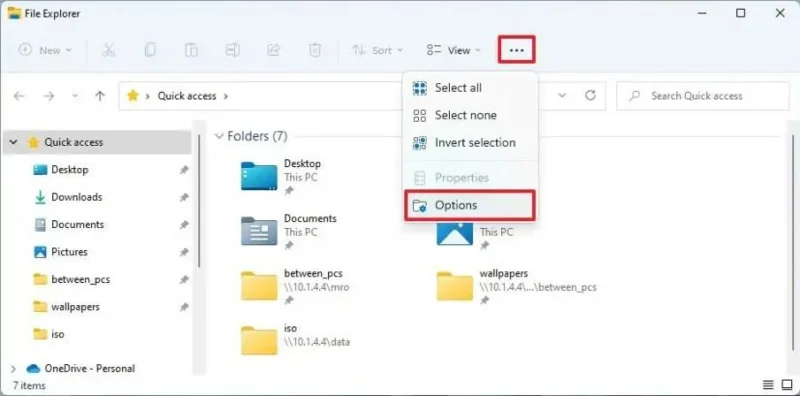Screen dimensions: 800x396
Task: Open the recent locations chevron
Action: pos(75,96)
